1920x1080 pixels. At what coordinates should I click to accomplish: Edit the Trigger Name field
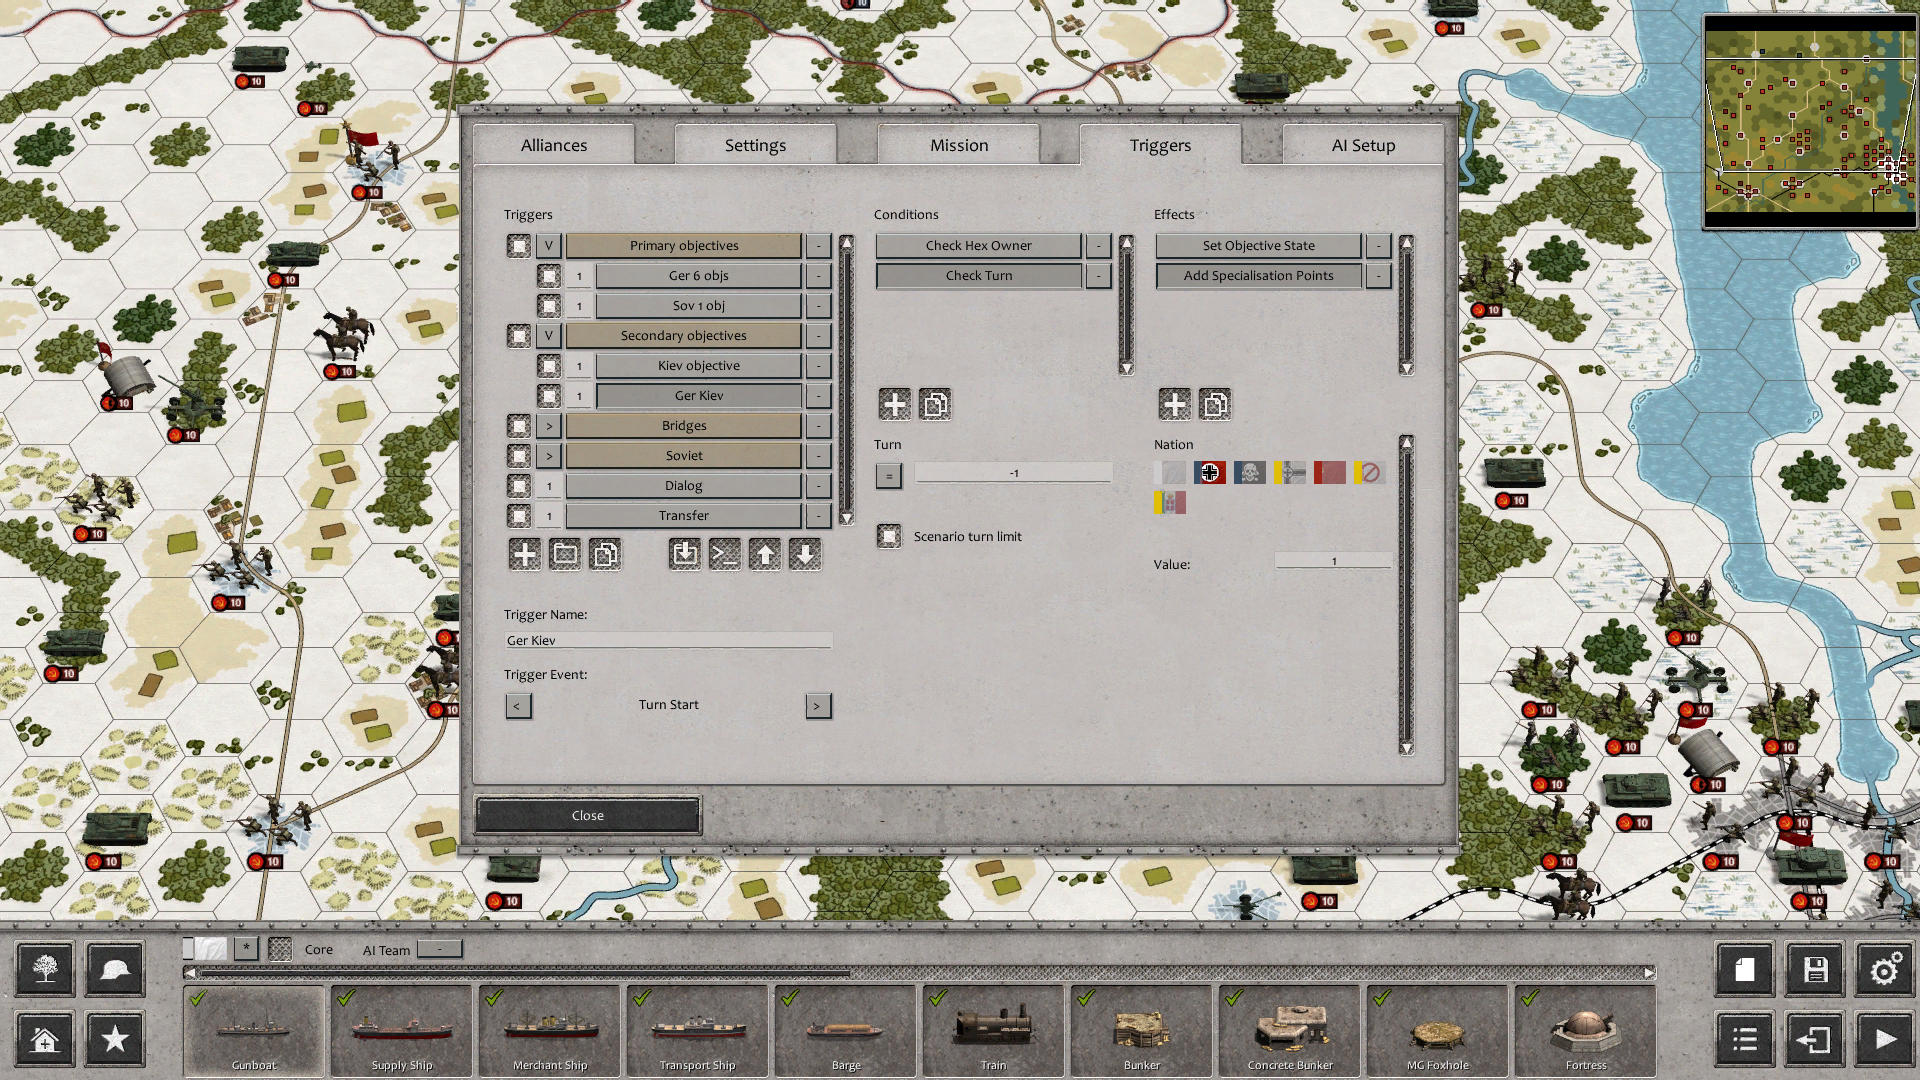pos(668,640)
